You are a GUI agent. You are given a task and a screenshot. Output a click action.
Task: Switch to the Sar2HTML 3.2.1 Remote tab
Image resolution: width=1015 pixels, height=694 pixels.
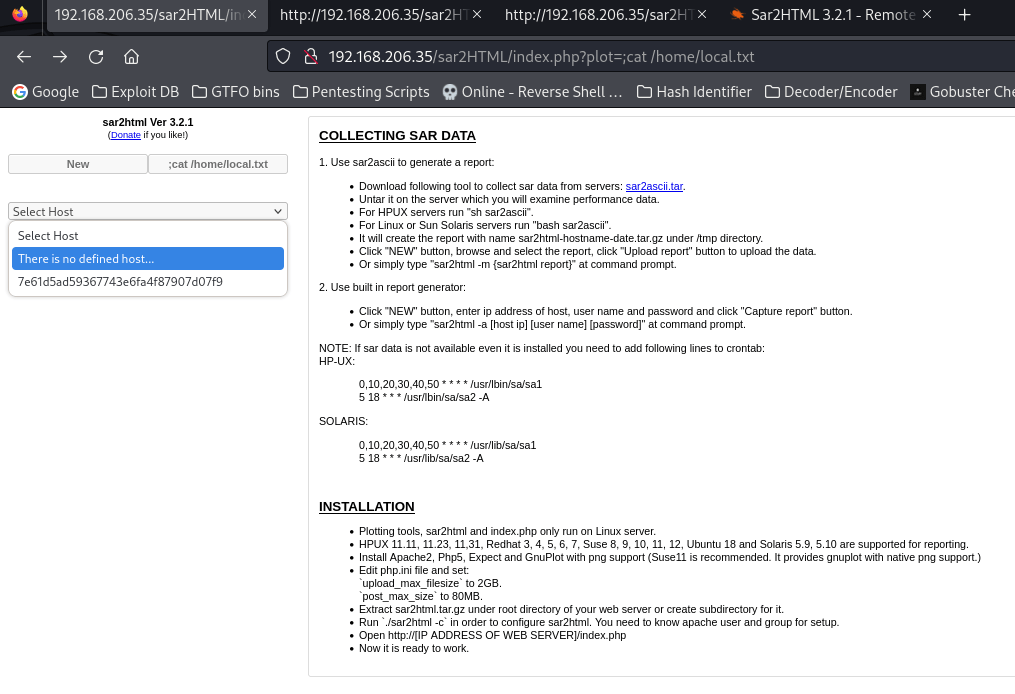pos(822,15)
